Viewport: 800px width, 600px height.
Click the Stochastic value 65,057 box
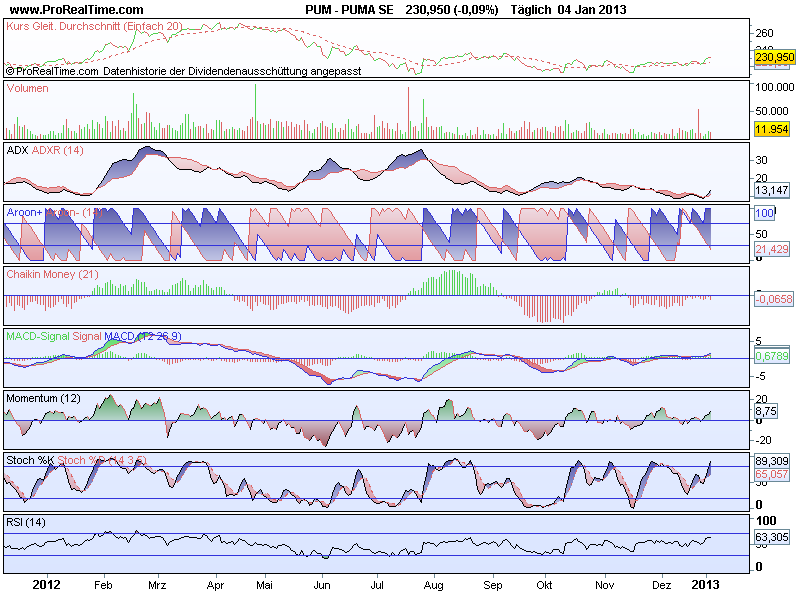coord(771,474)
